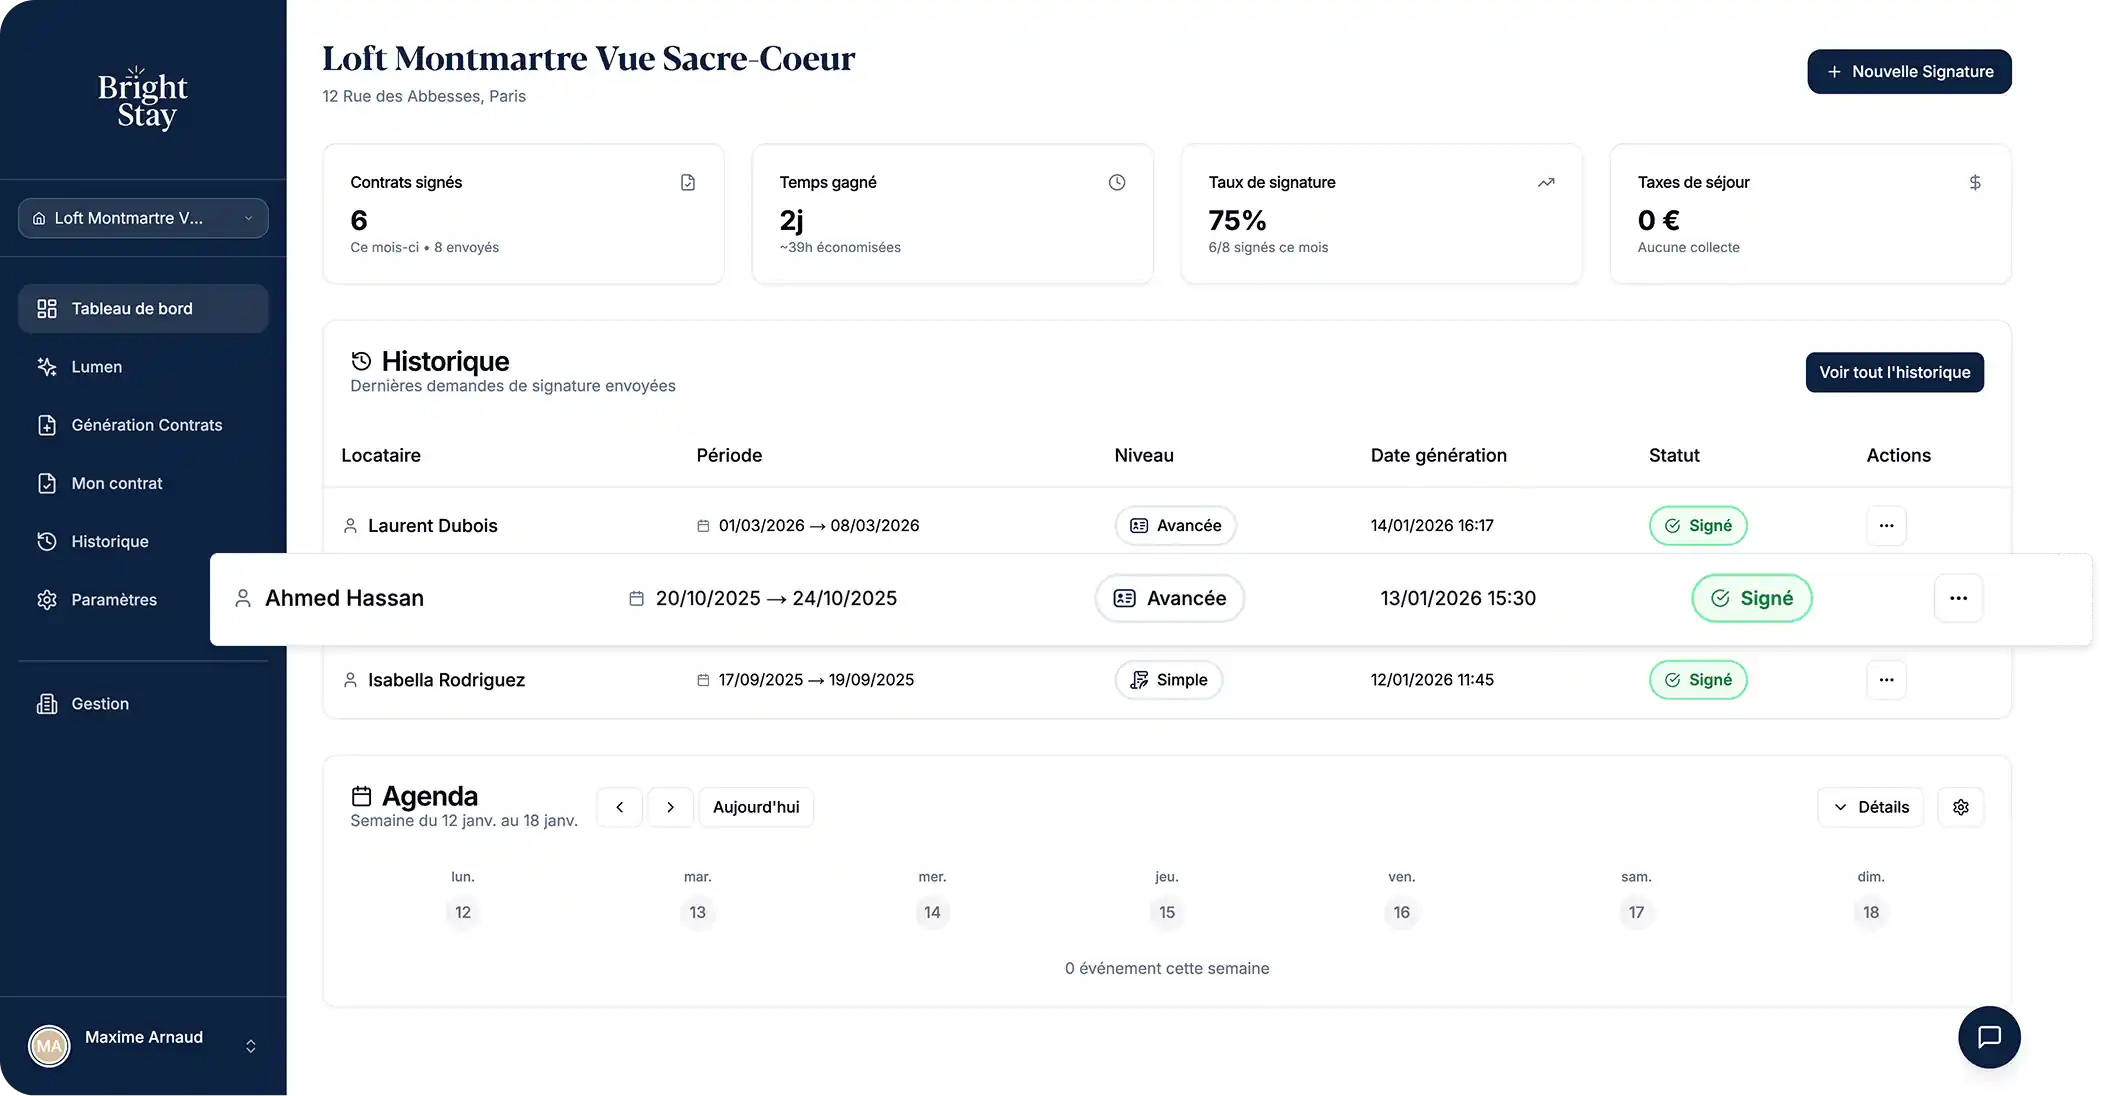Open Paramètres from the sidebar
Image resolution: width=2101 pixels, height=1096 pixels.
point(113,600)
